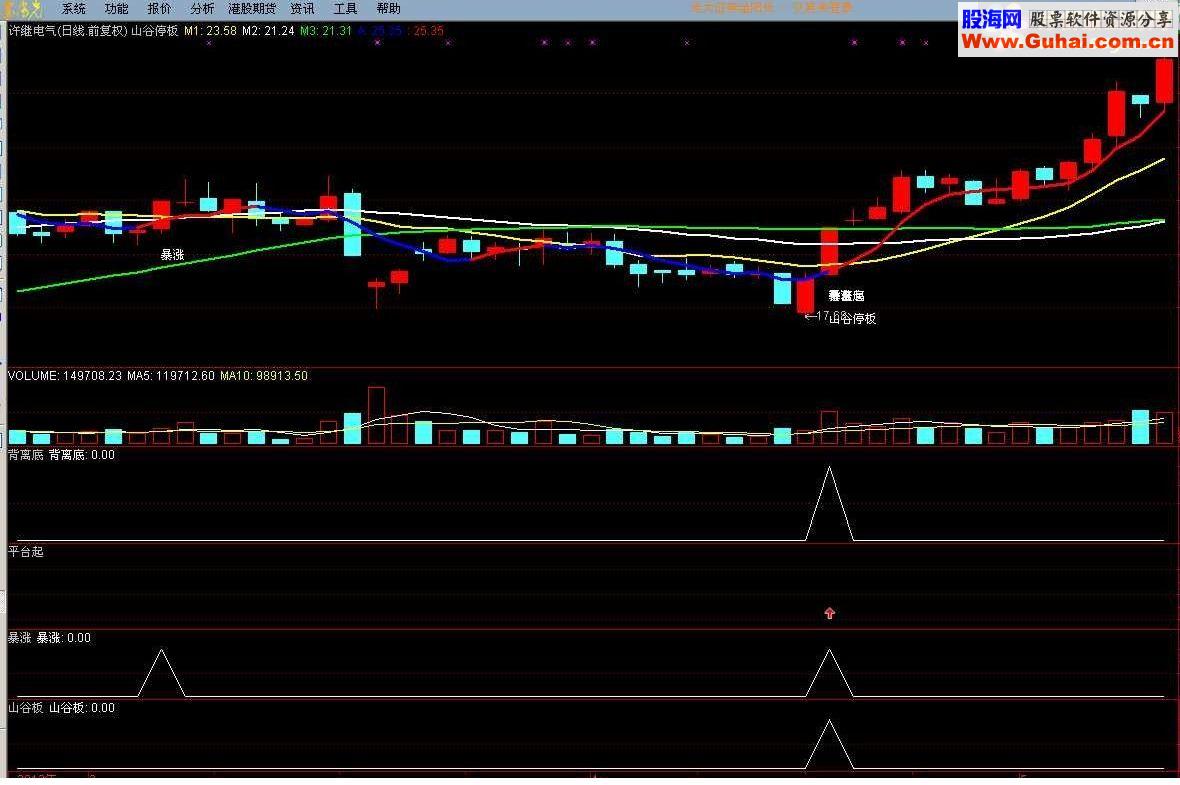The width and height of the screenshot is (1180, 785).
Task: Open the 系统 menu
Action: pyautogui.click(x=74, y=9)
